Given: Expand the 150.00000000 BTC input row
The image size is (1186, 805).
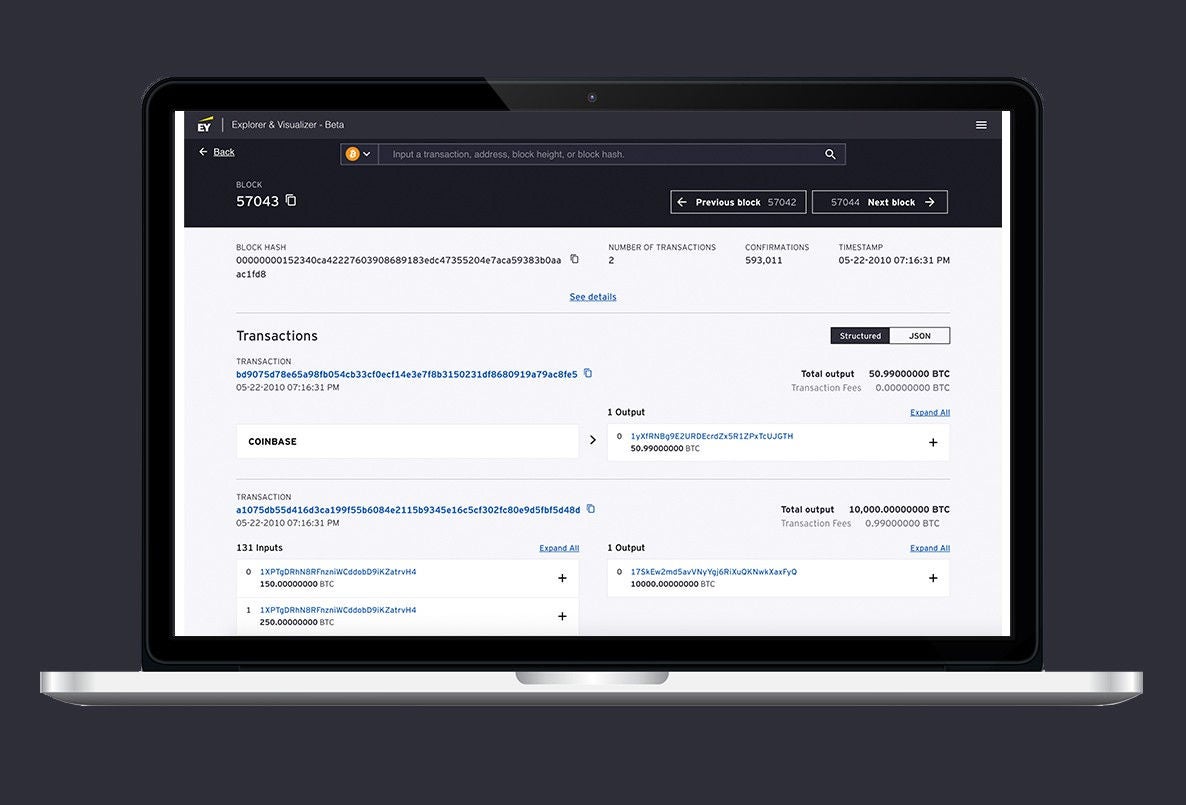Looking at the screenshot, I should (x=562, y=578).
